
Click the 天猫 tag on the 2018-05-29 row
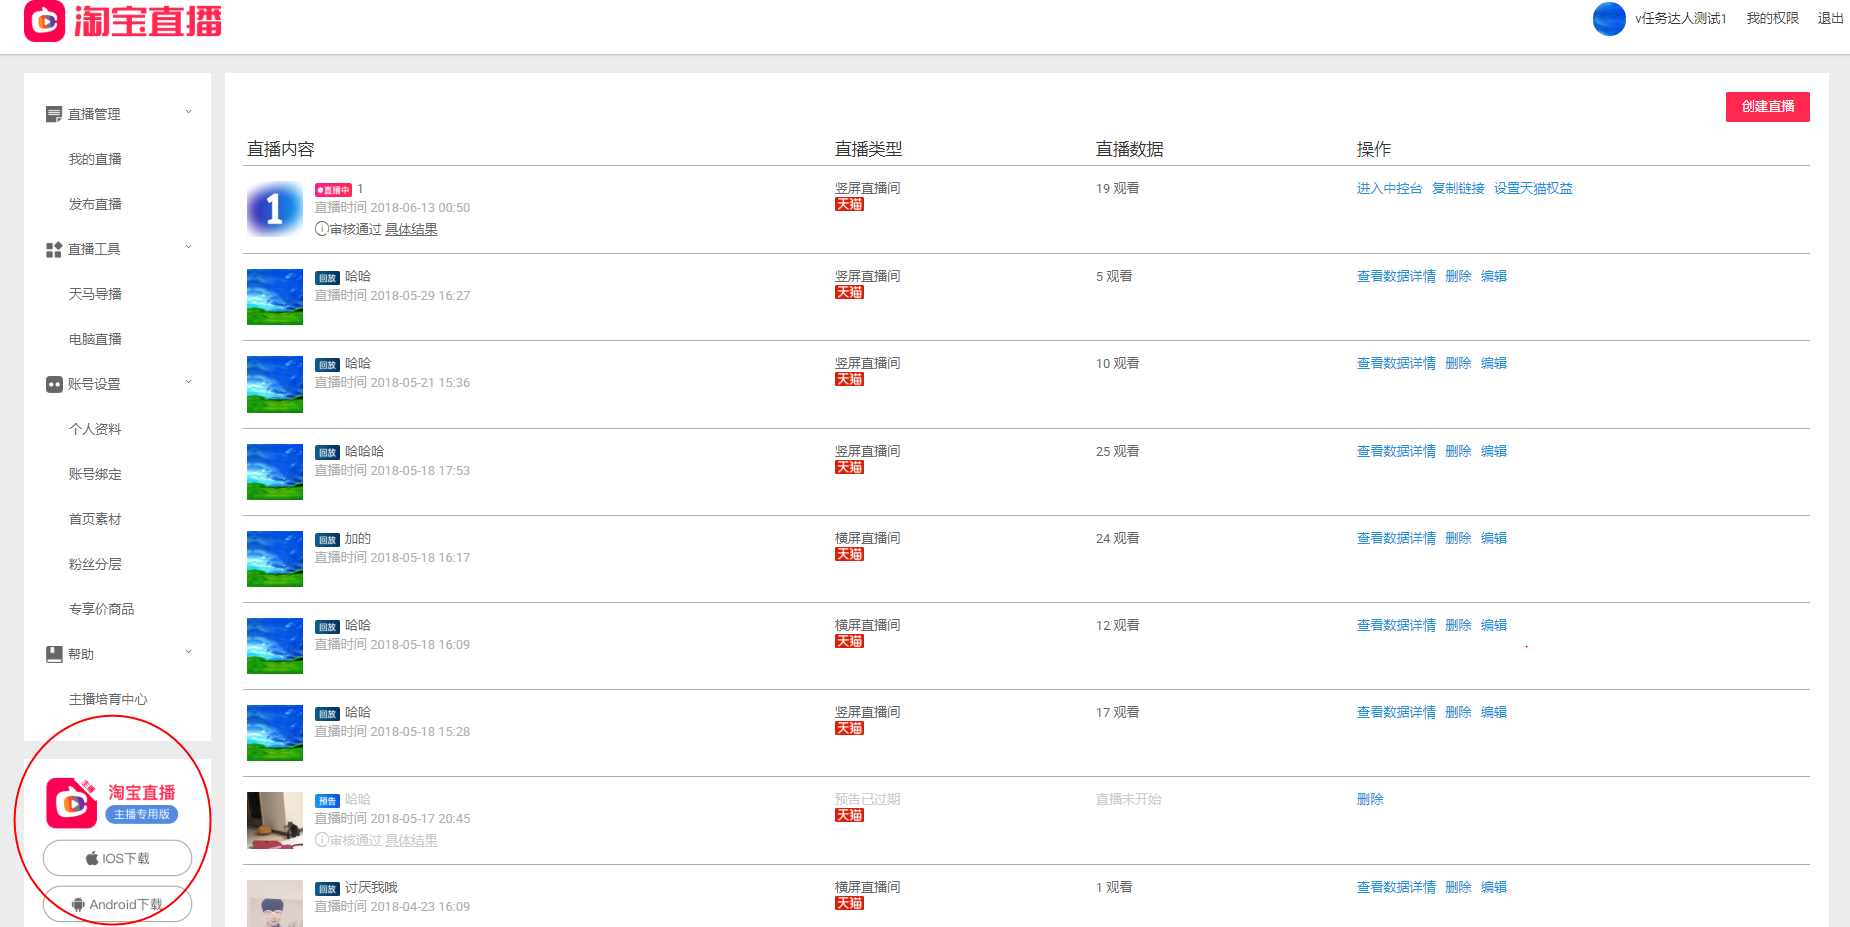[849, 292]
